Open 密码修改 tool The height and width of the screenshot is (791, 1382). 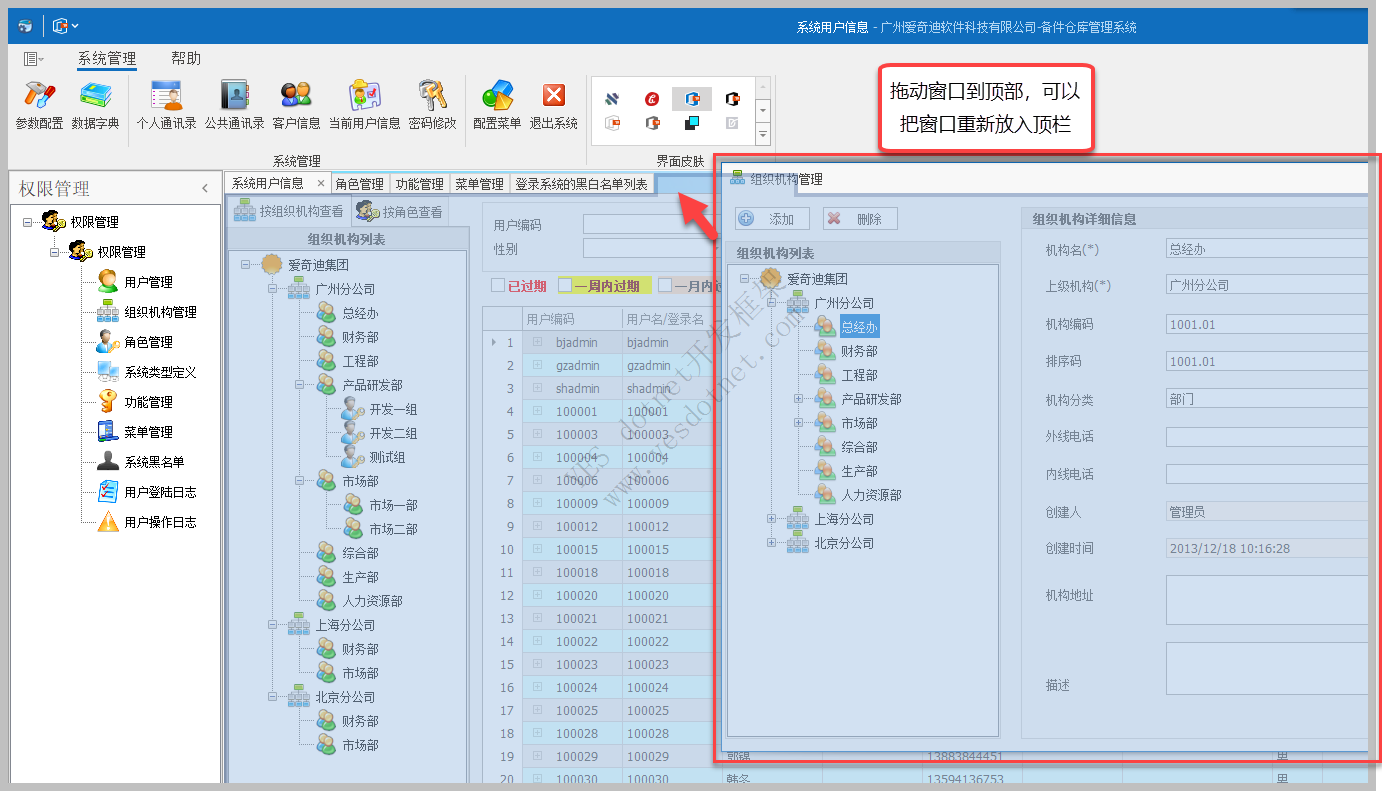[432, 105]
